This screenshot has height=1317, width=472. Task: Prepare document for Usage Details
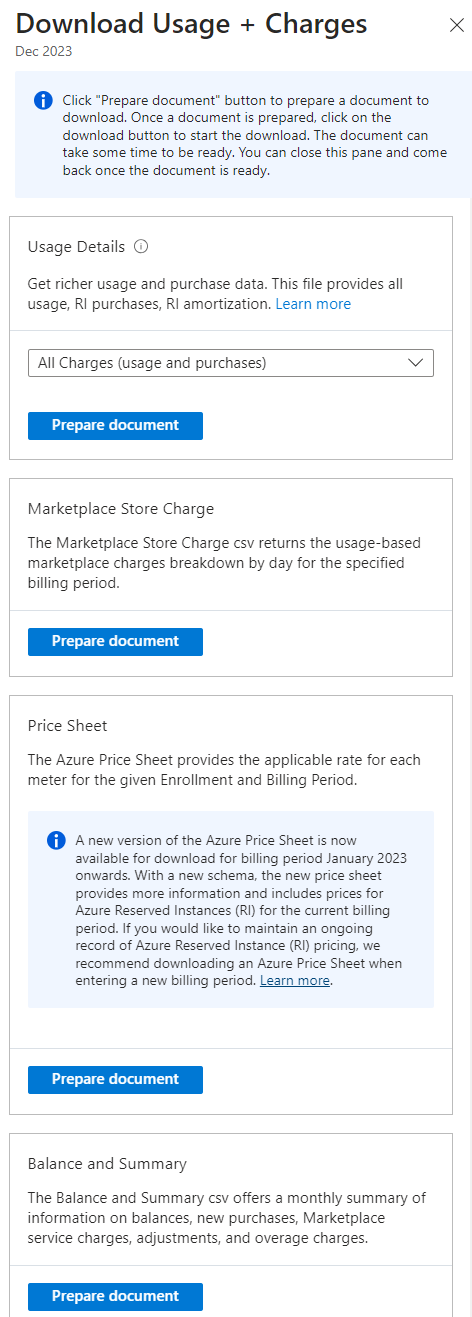(x=115, y=425)
